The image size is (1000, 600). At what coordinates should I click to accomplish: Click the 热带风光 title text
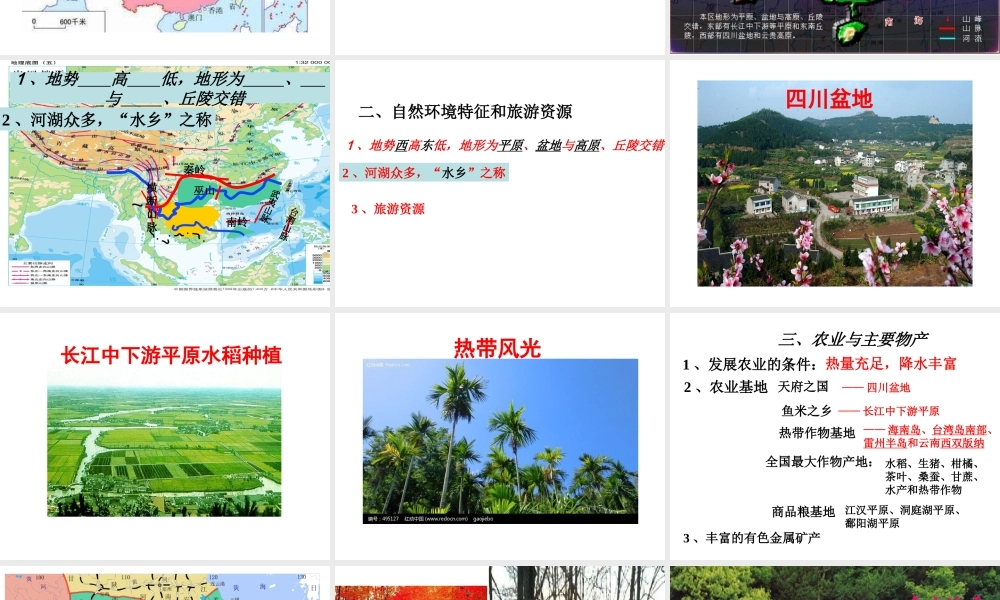click(x=497, y=348)
